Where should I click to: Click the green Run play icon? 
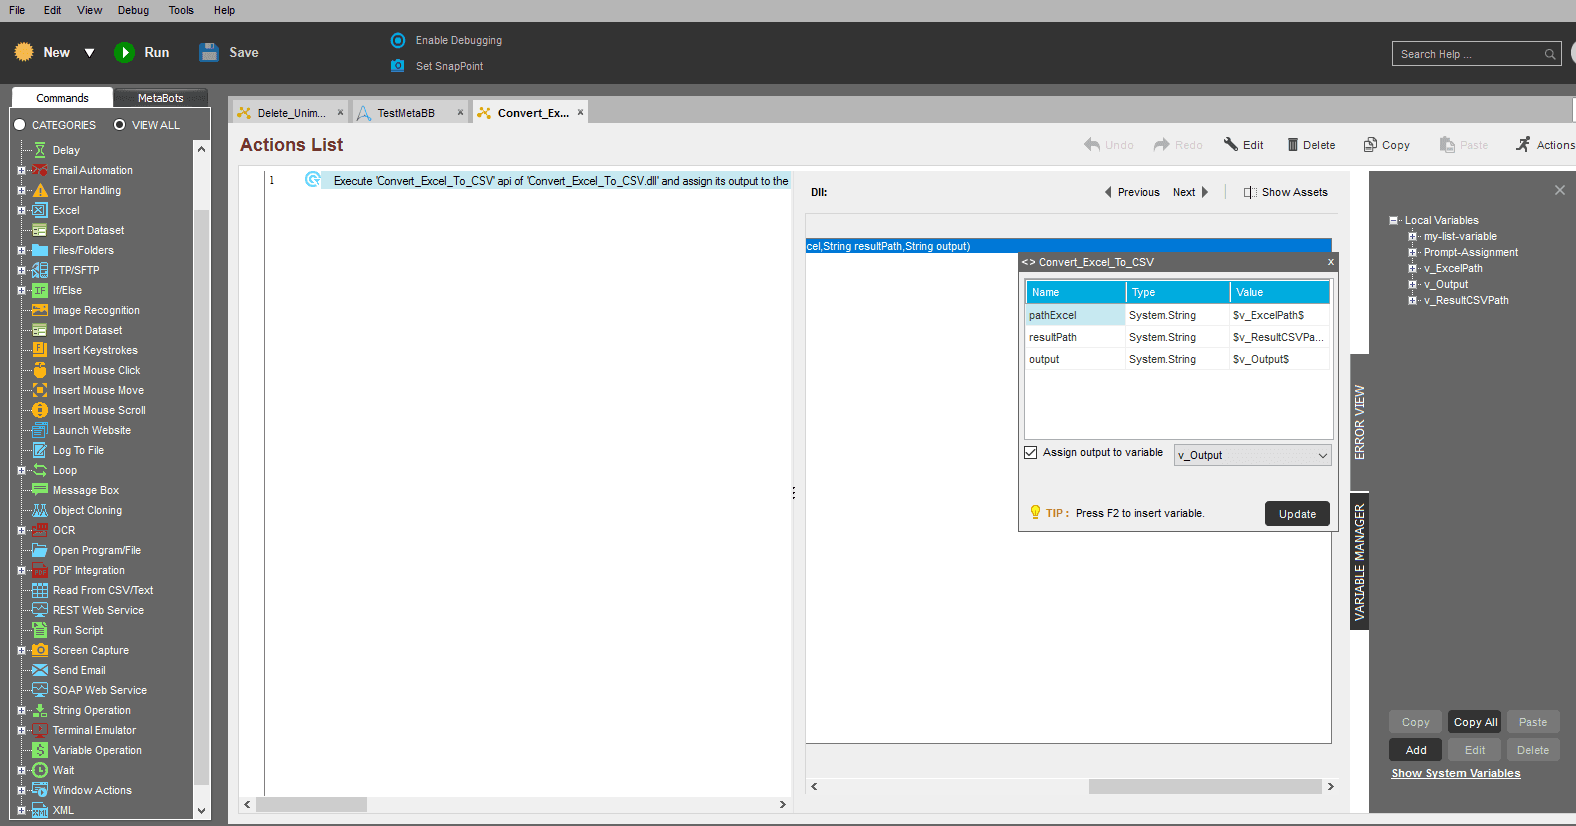(124, 53)
